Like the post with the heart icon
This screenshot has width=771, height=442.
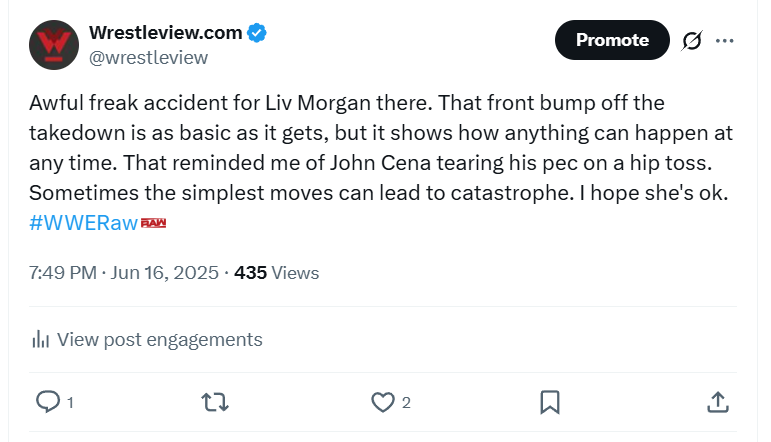point(382,401)
